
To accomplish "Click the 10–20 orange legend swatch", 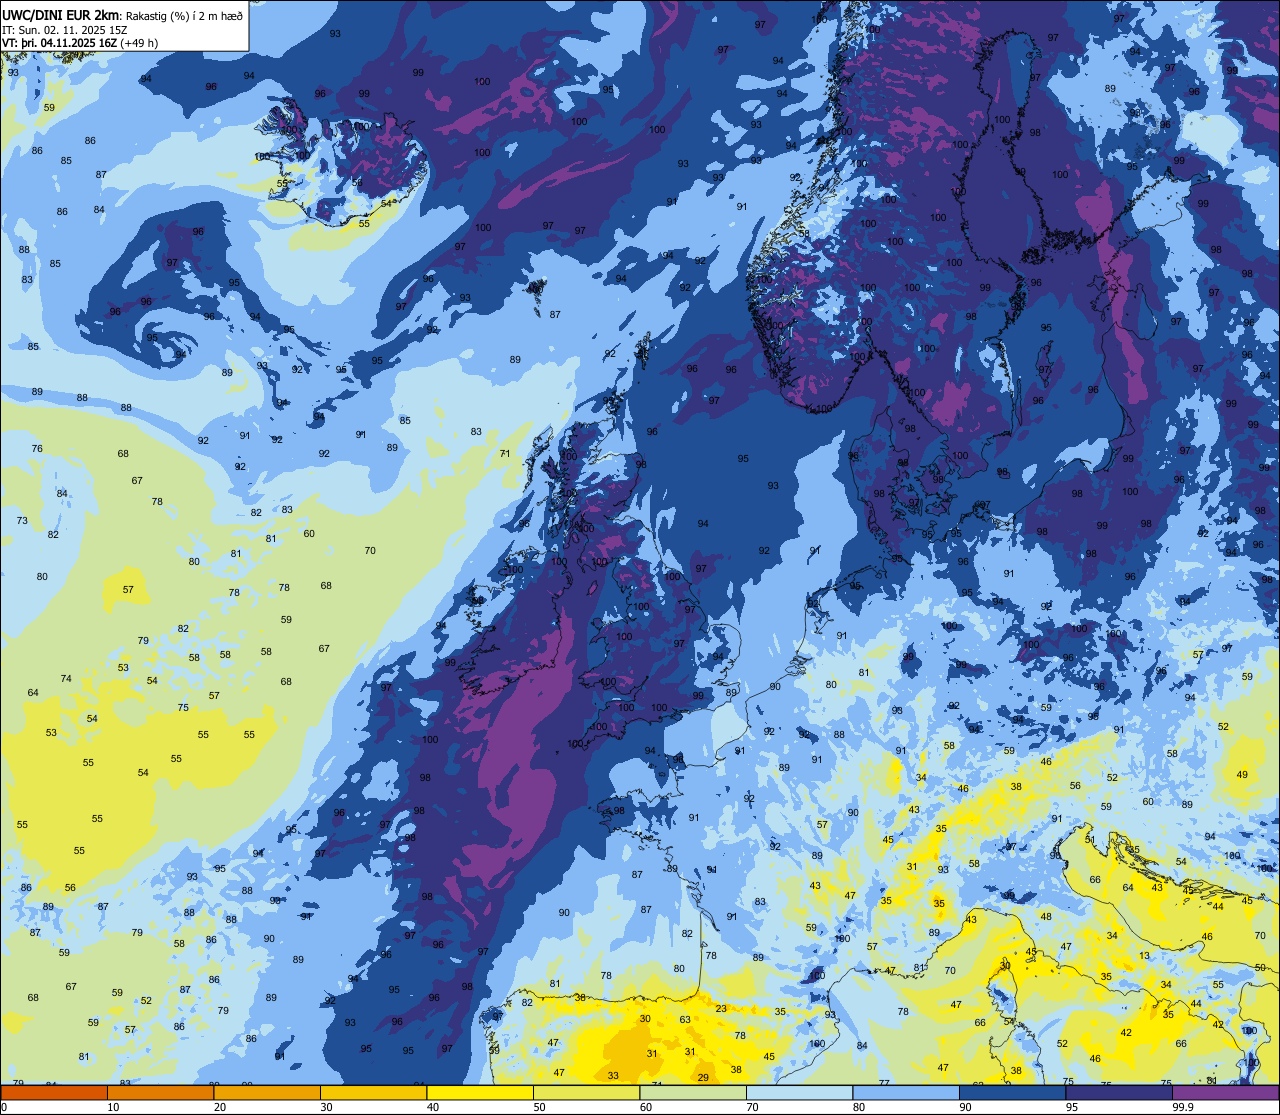I will 160,1093.
